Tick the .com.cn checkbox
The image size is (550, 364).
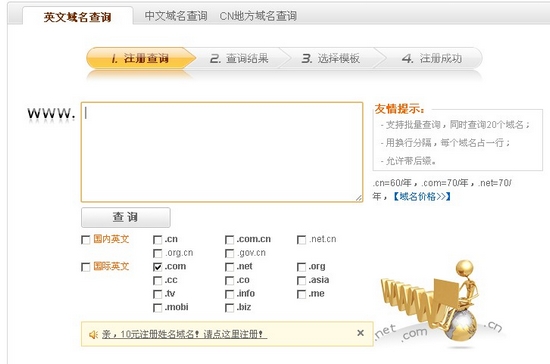pyautogui.click(x=229, y=240)
